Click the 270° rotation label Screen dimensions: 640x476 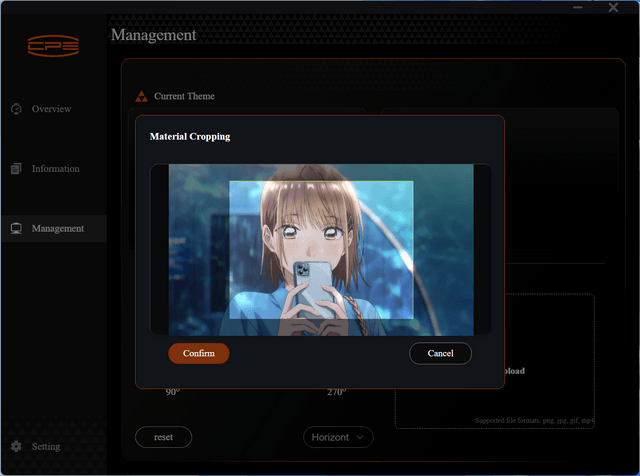tap(336, 392)
